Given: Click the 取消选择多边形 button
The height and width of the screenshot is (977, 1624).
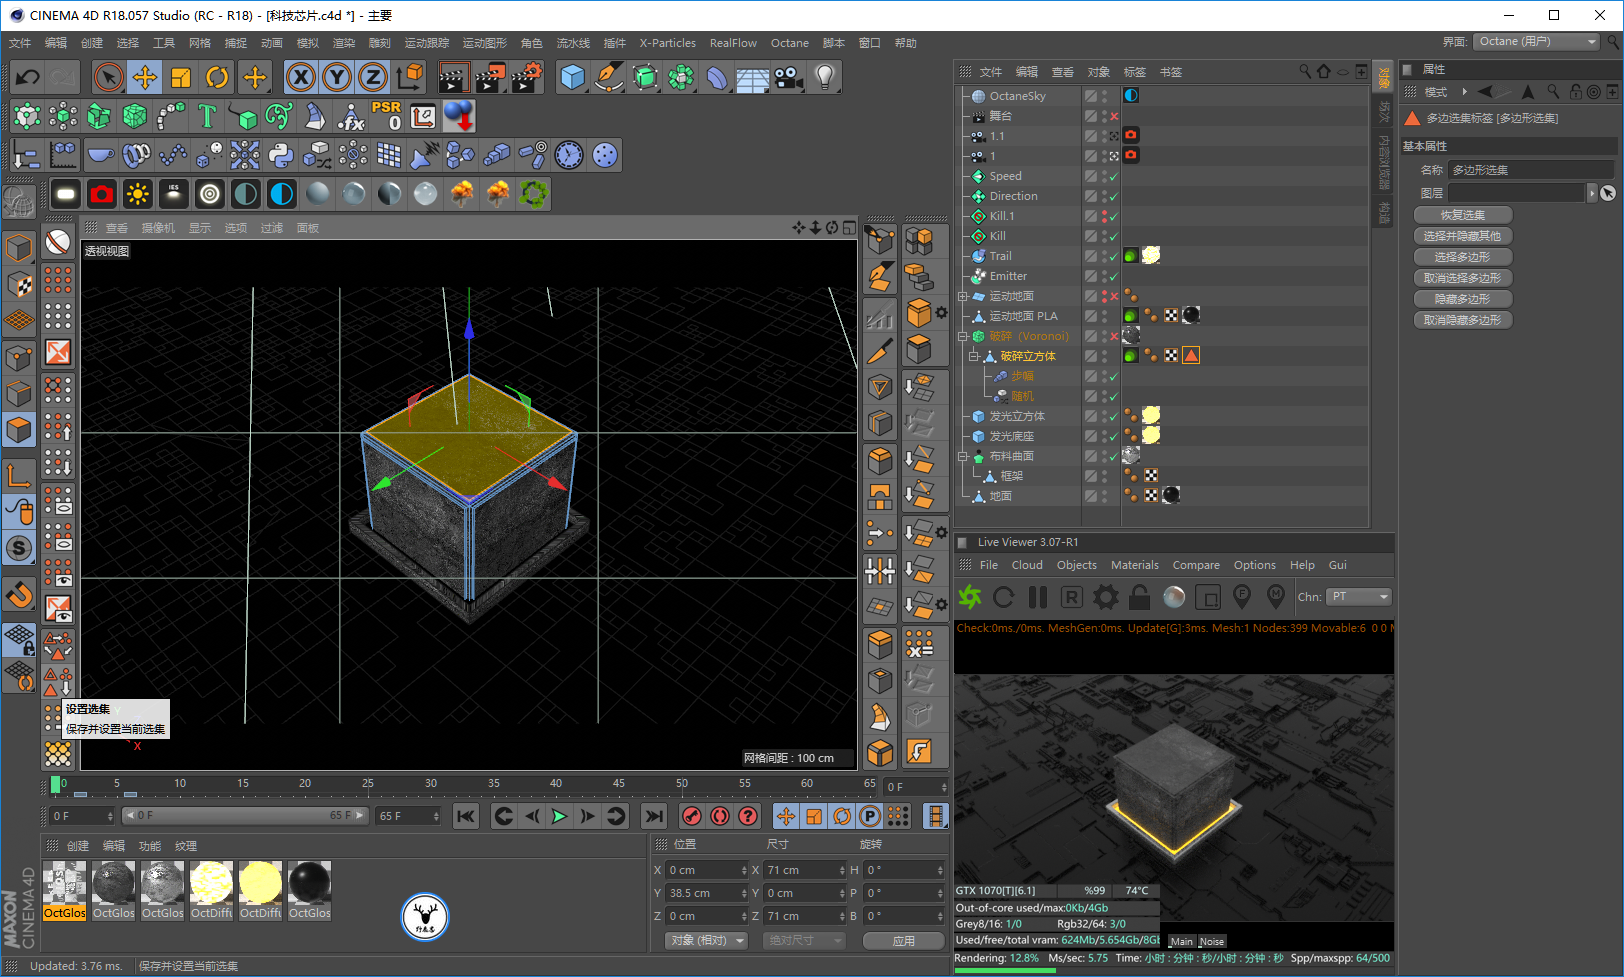Looking at the screenshot, I should click(1463, 278).
